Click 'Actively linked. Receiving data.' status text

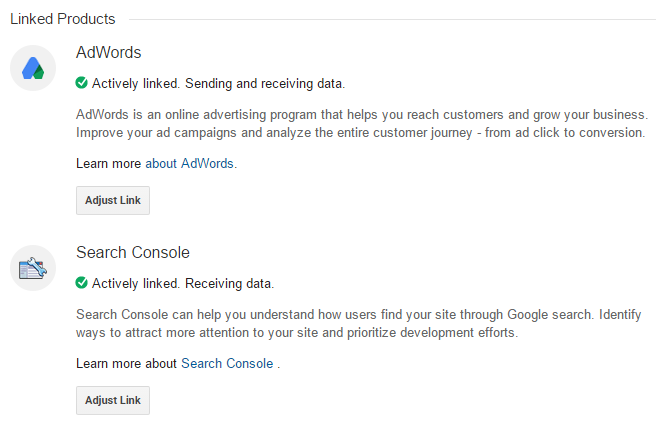[183, 283]
